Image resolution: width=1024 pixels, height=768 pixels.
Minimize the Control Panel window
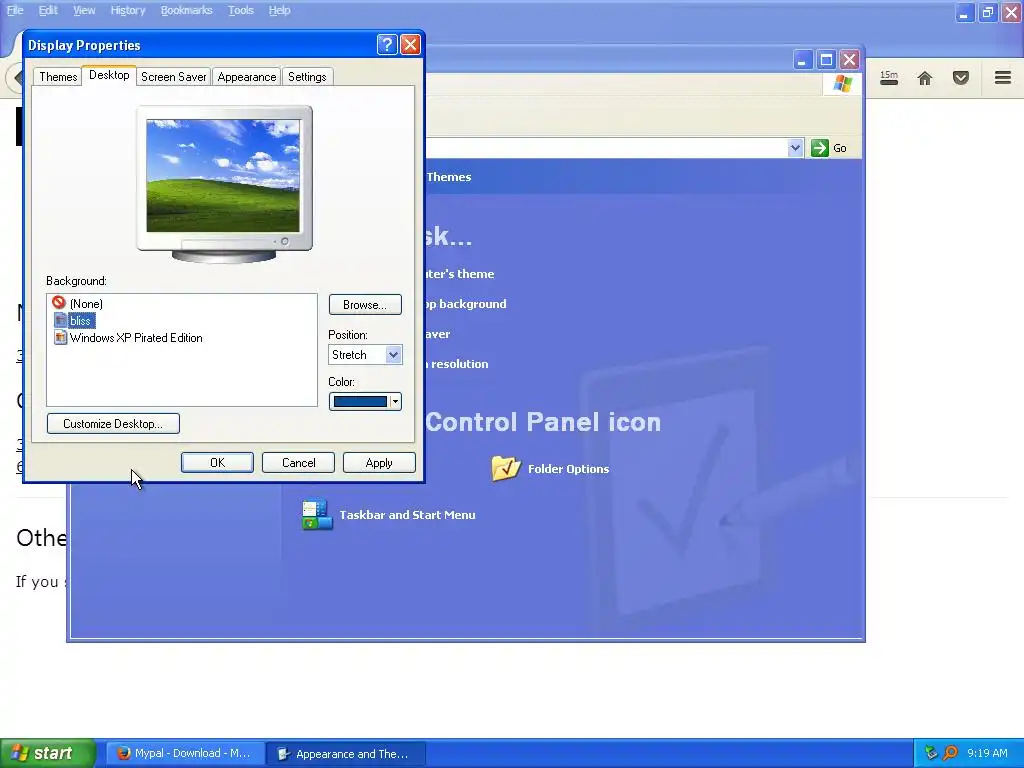(x=803, y=60)
